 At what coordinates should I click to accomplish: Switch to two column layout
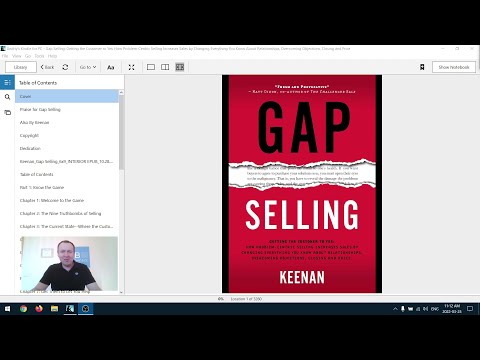click(165, 67)
